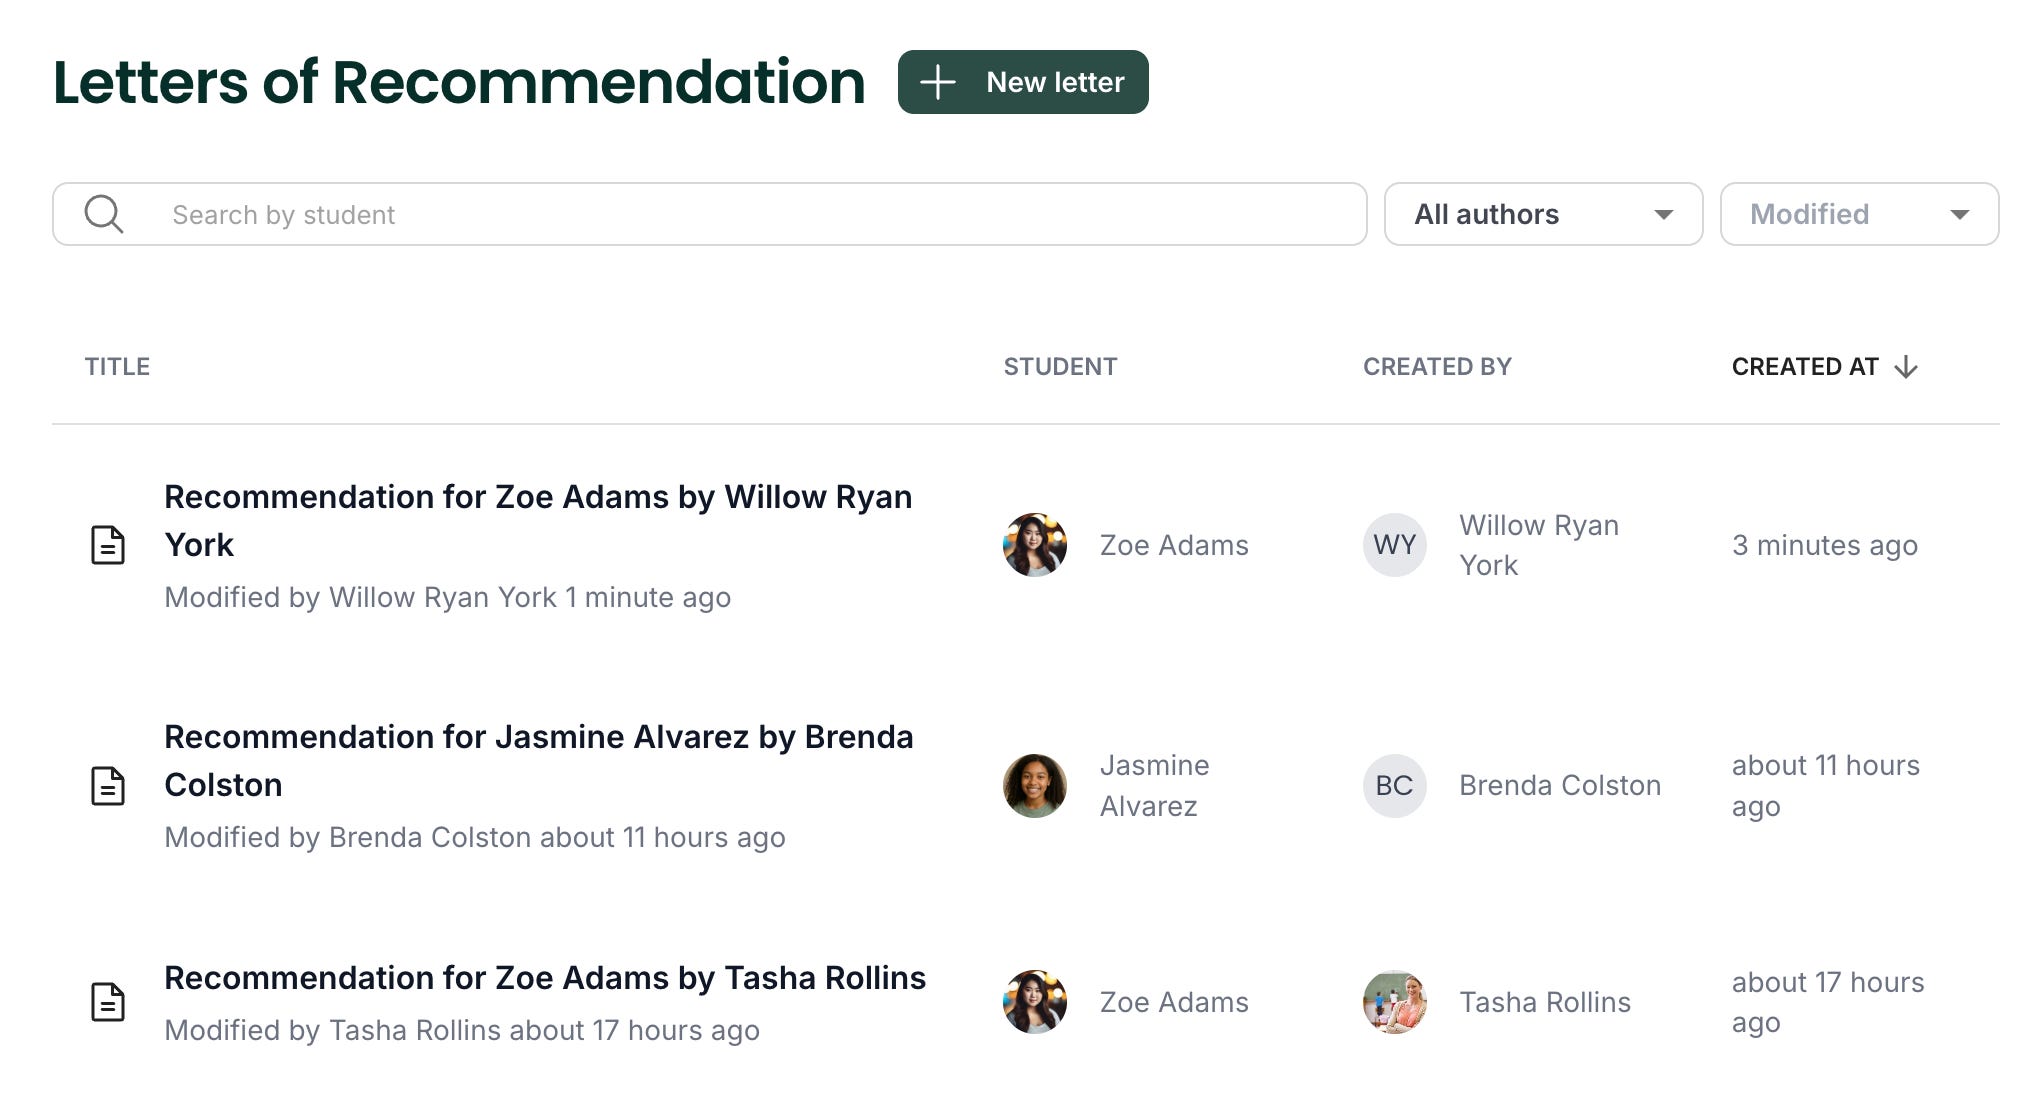The image size is (2038, 1100).
Task: Click the plus icon in New letter button
Action: pyautogui.click(x=937, y=82)
